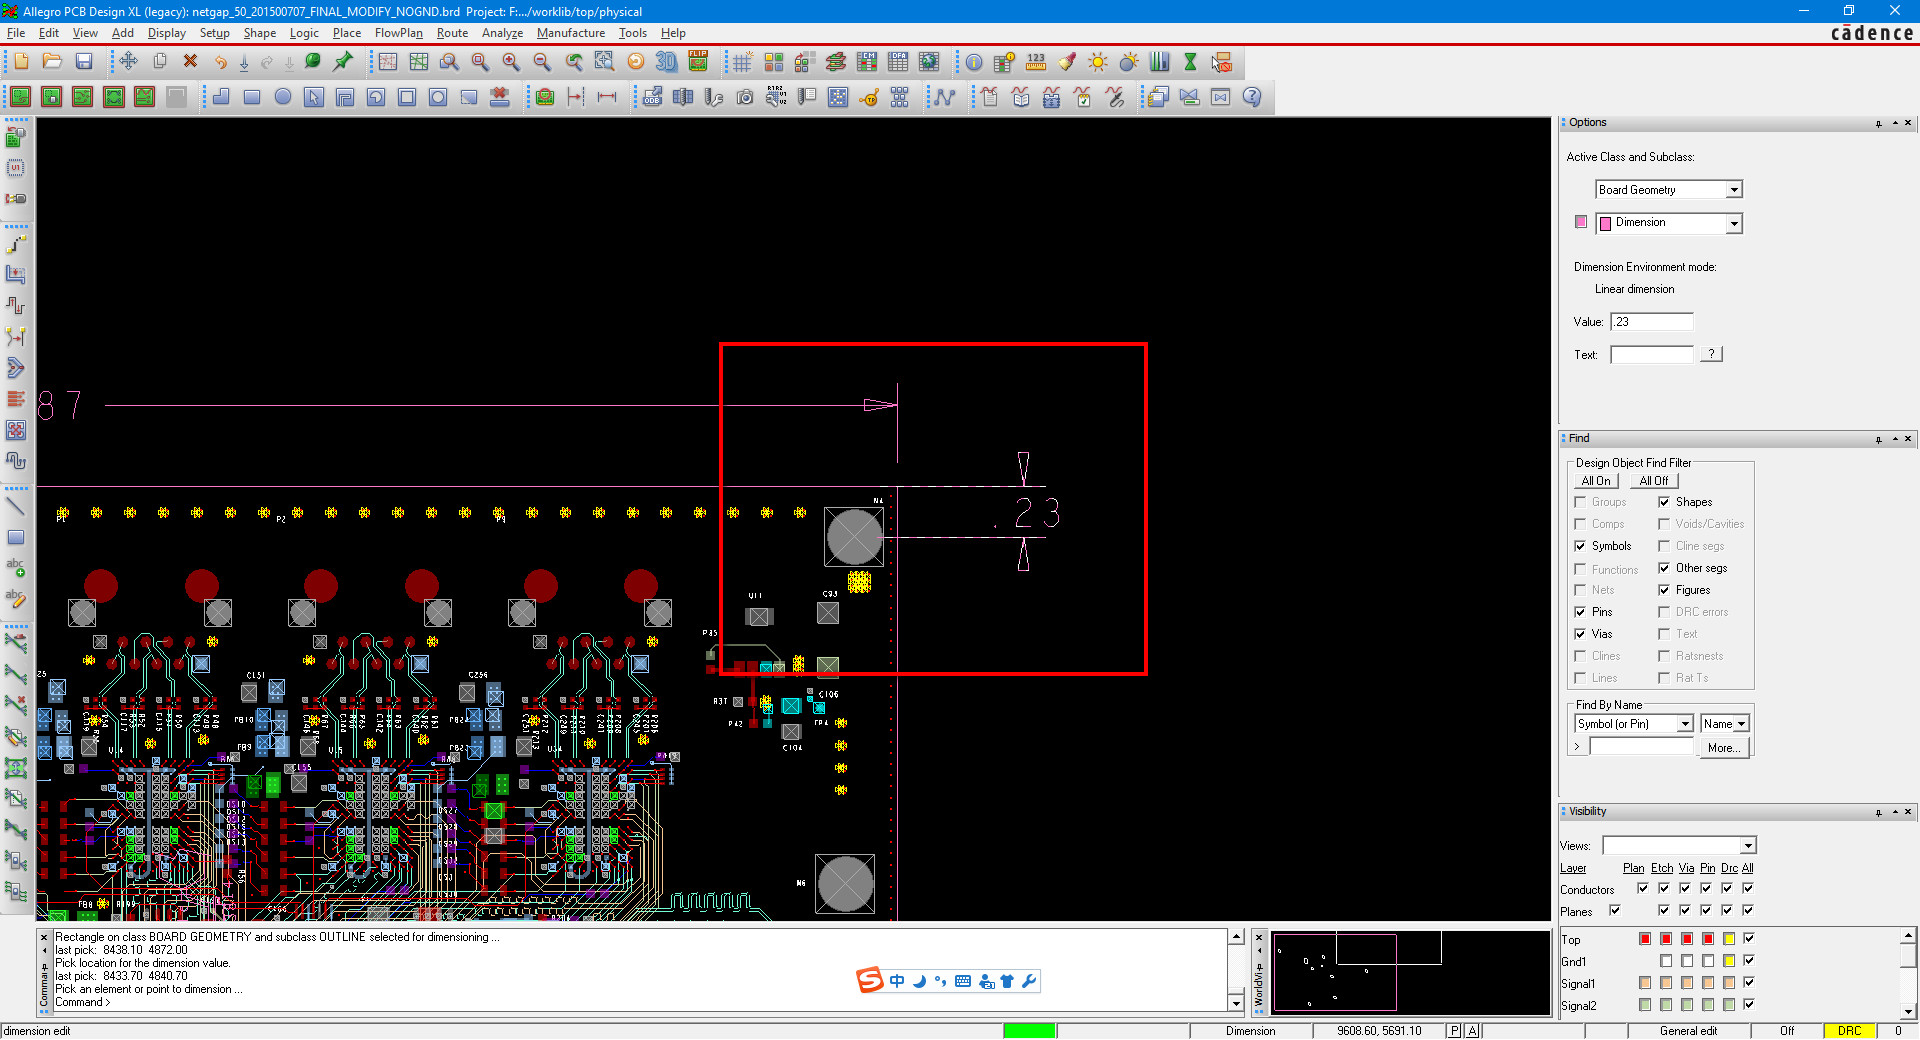Open the DFA spreadsheet icon

(x=898, y=62)
